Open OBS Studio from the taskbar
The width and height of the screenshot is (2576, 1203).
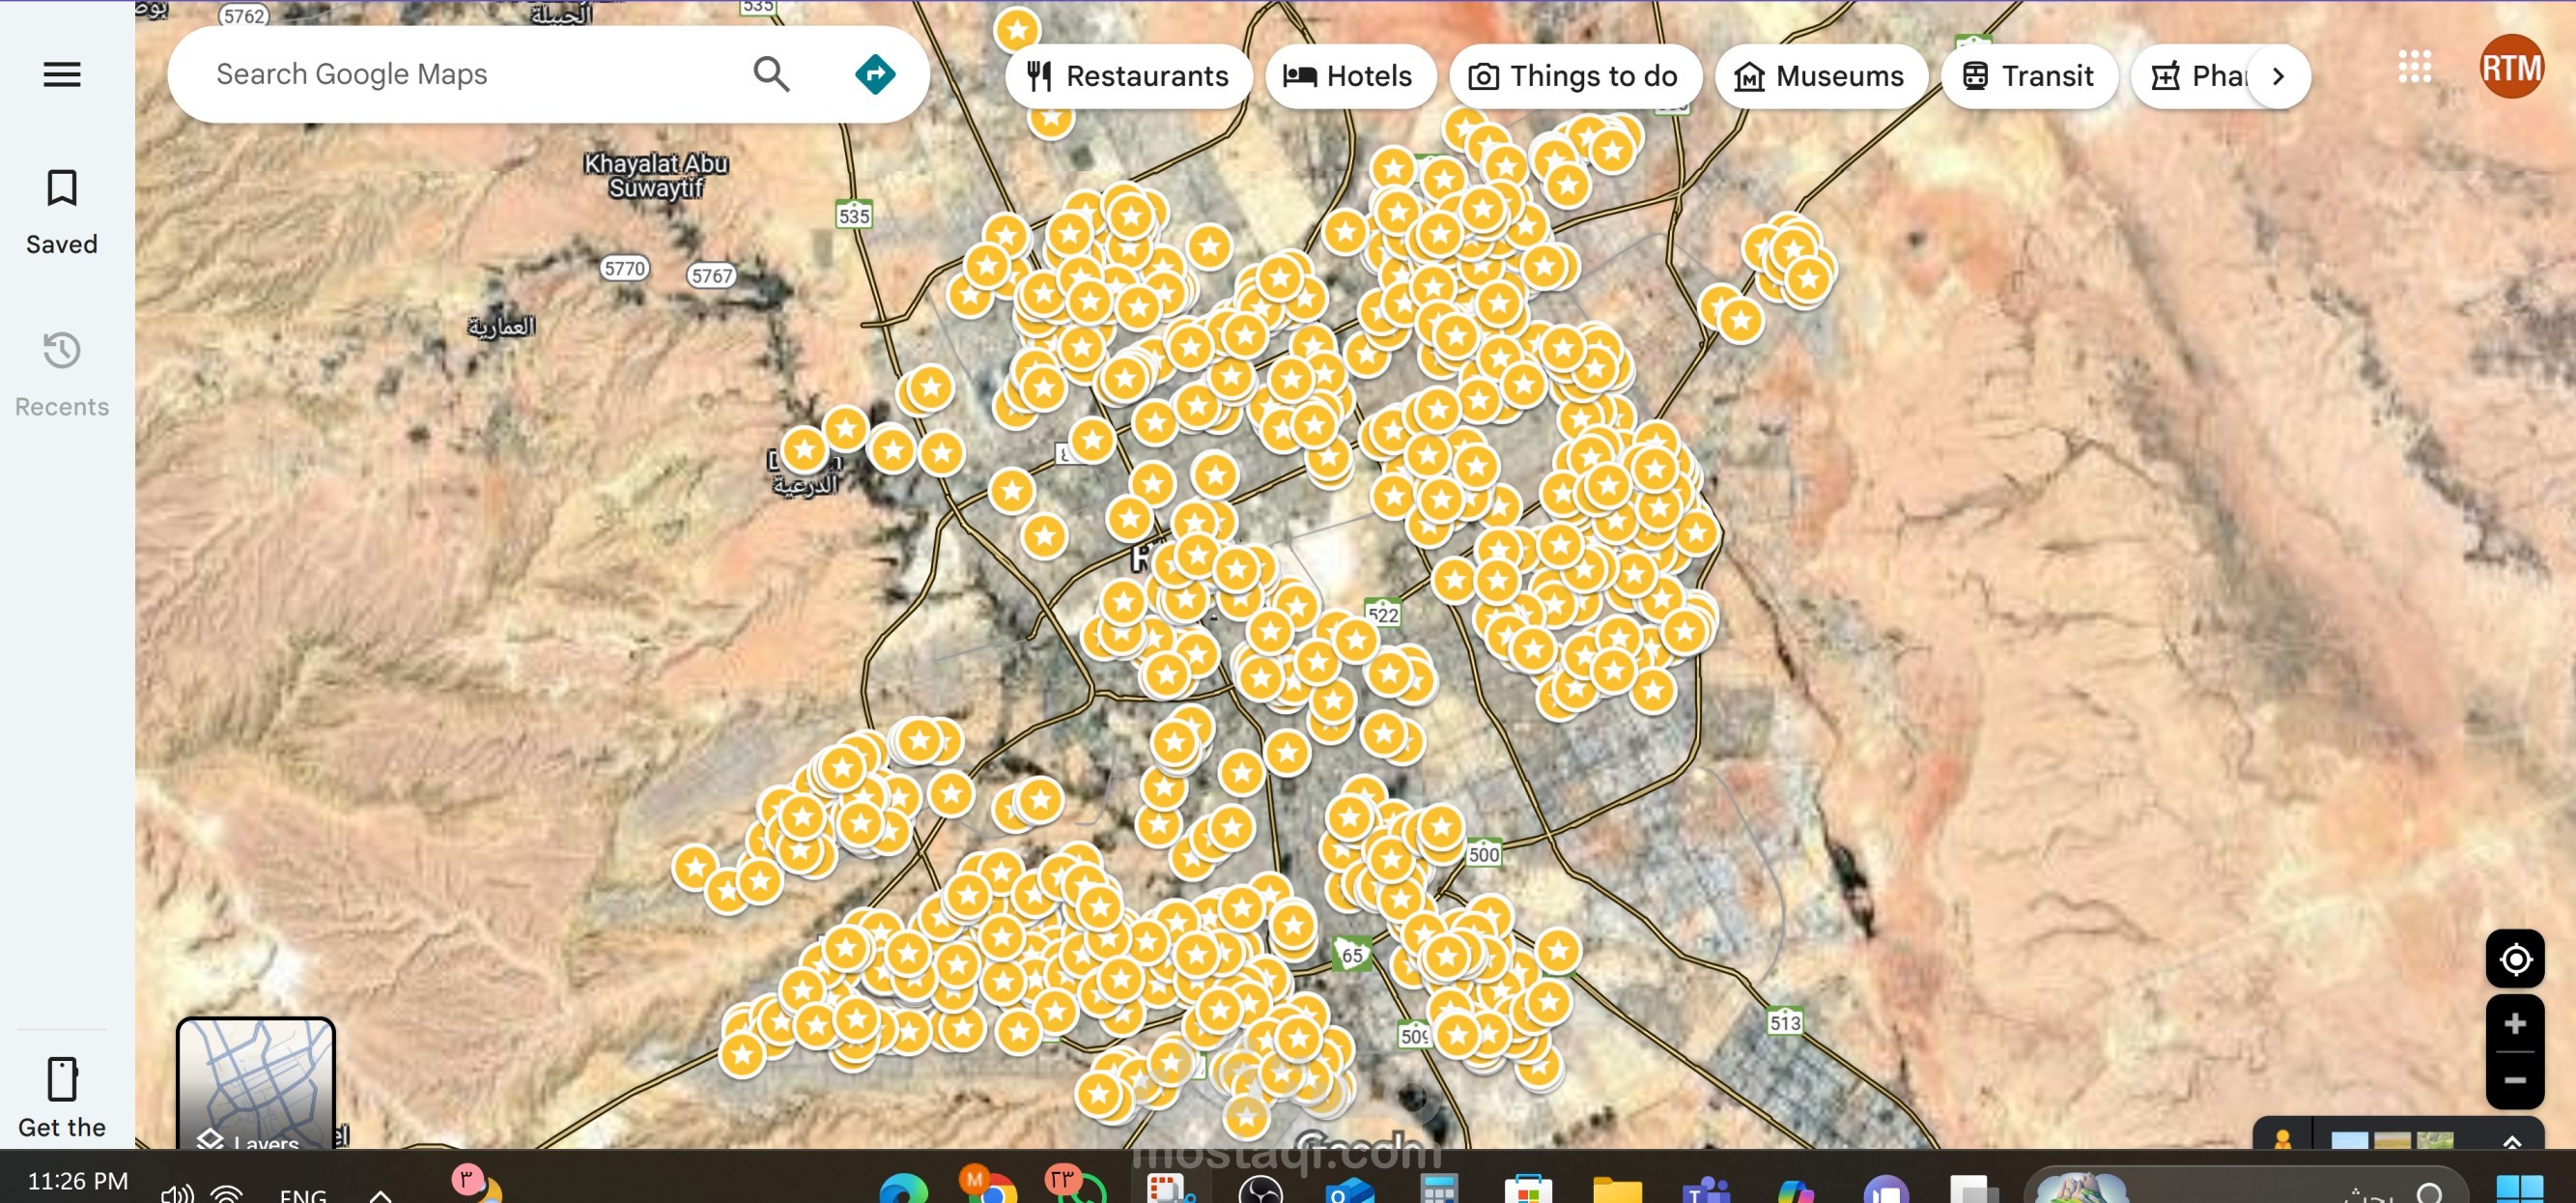click(1260, 1188)
